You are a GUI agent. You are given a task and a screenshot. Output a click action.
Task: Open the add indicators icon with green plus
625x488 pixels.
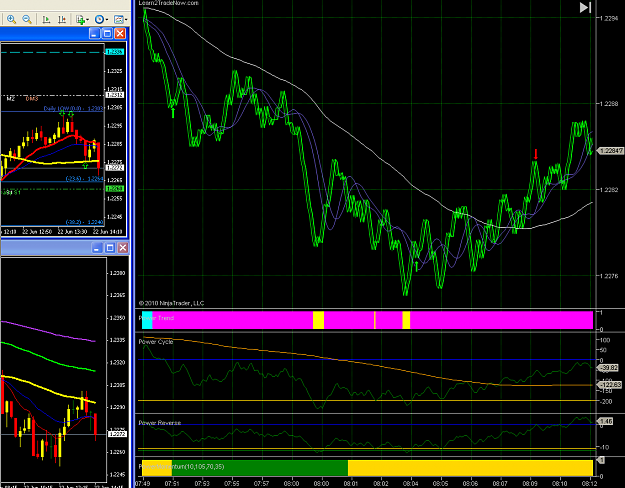click(x=80, y=19)
